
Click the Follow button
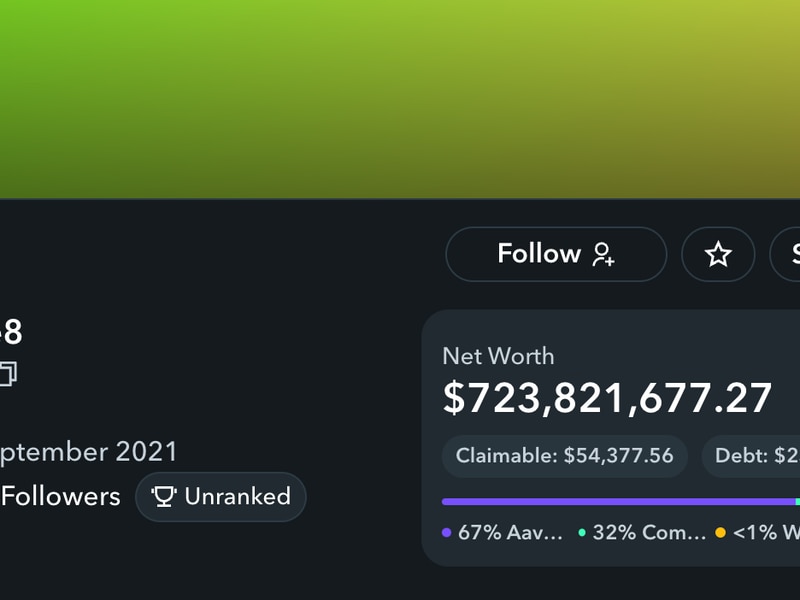[x=556, y=254]
